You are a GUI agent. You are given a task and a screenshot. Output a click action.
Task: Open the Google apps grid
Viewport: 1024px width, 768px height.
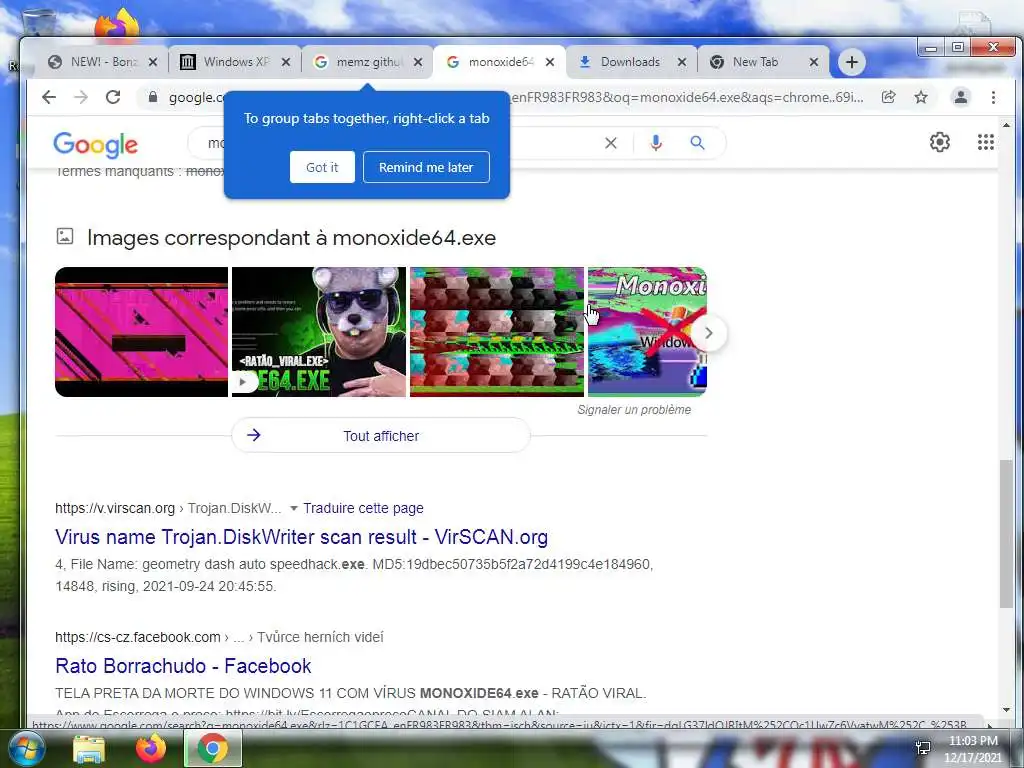985,142
